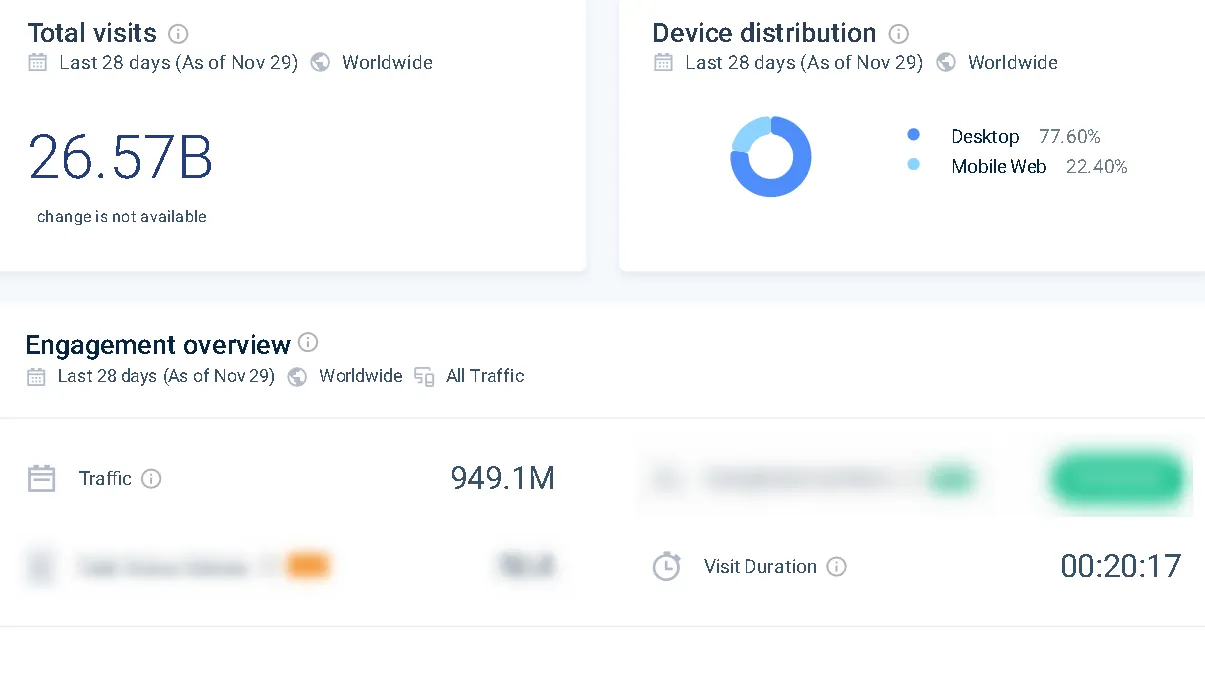Click Desktop 77.60% legend percentage

pyautogui.click(x=1070, y=137)
